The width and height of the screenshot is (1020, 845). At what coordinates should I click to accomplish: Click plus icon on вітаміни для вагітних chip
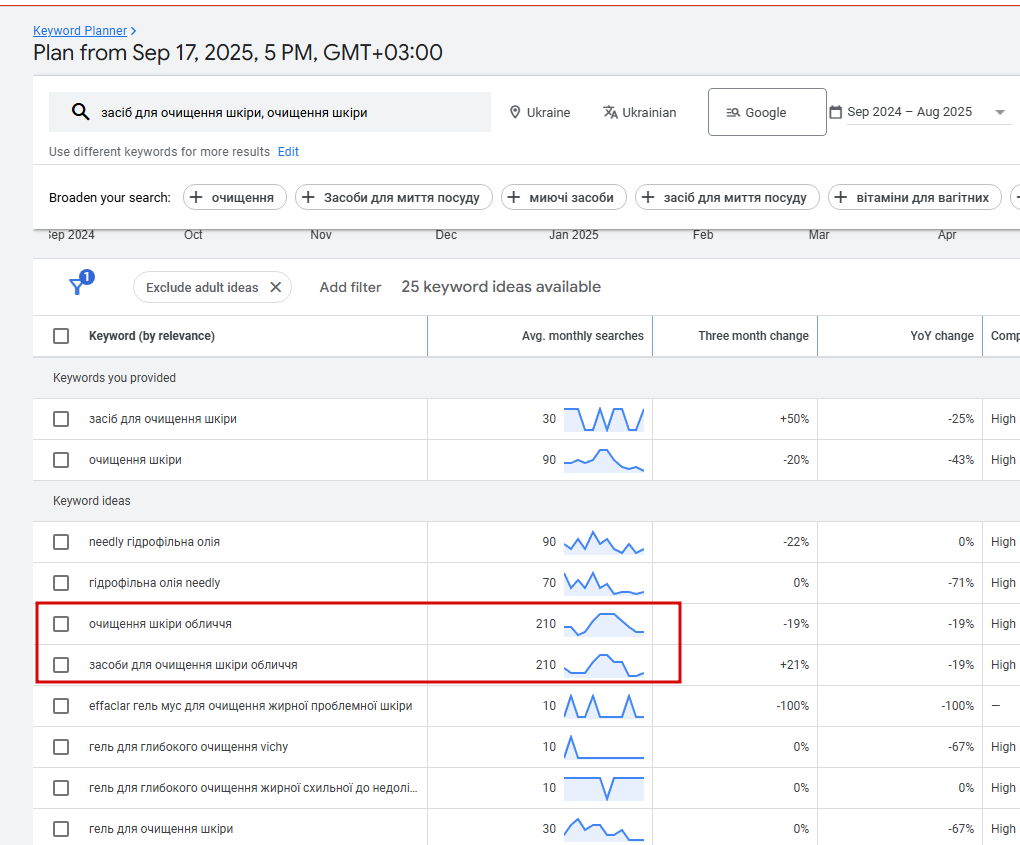point(840,197)
